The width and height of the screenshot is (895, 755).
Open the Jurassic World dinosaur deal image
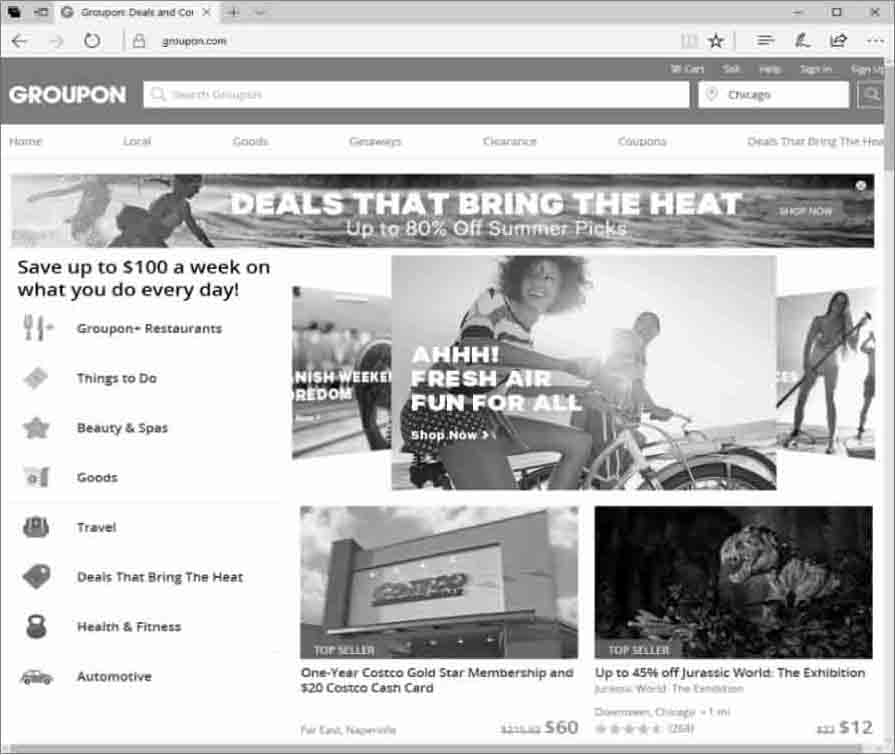[733, 582]
